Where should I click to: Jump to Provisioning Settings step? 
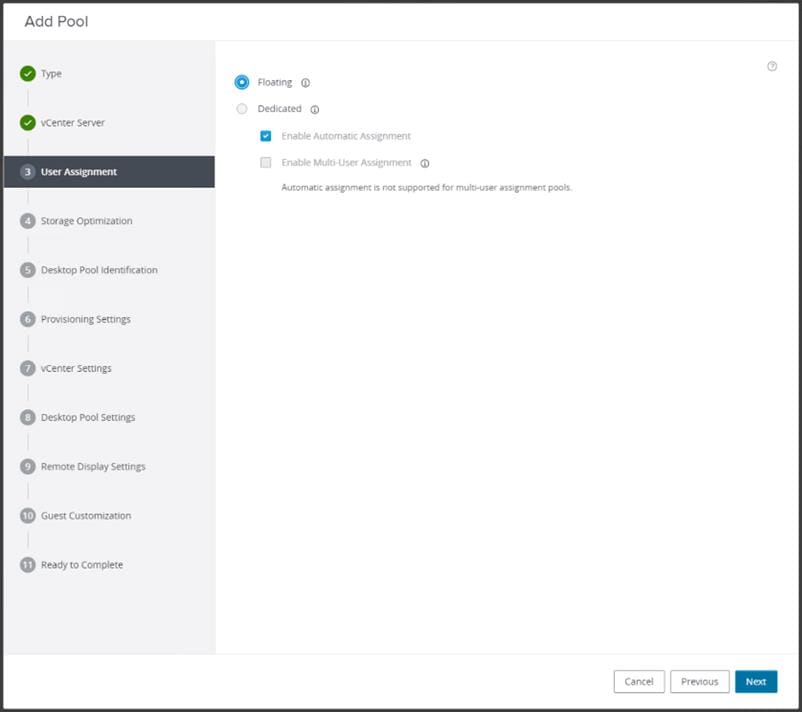point(86,319)
